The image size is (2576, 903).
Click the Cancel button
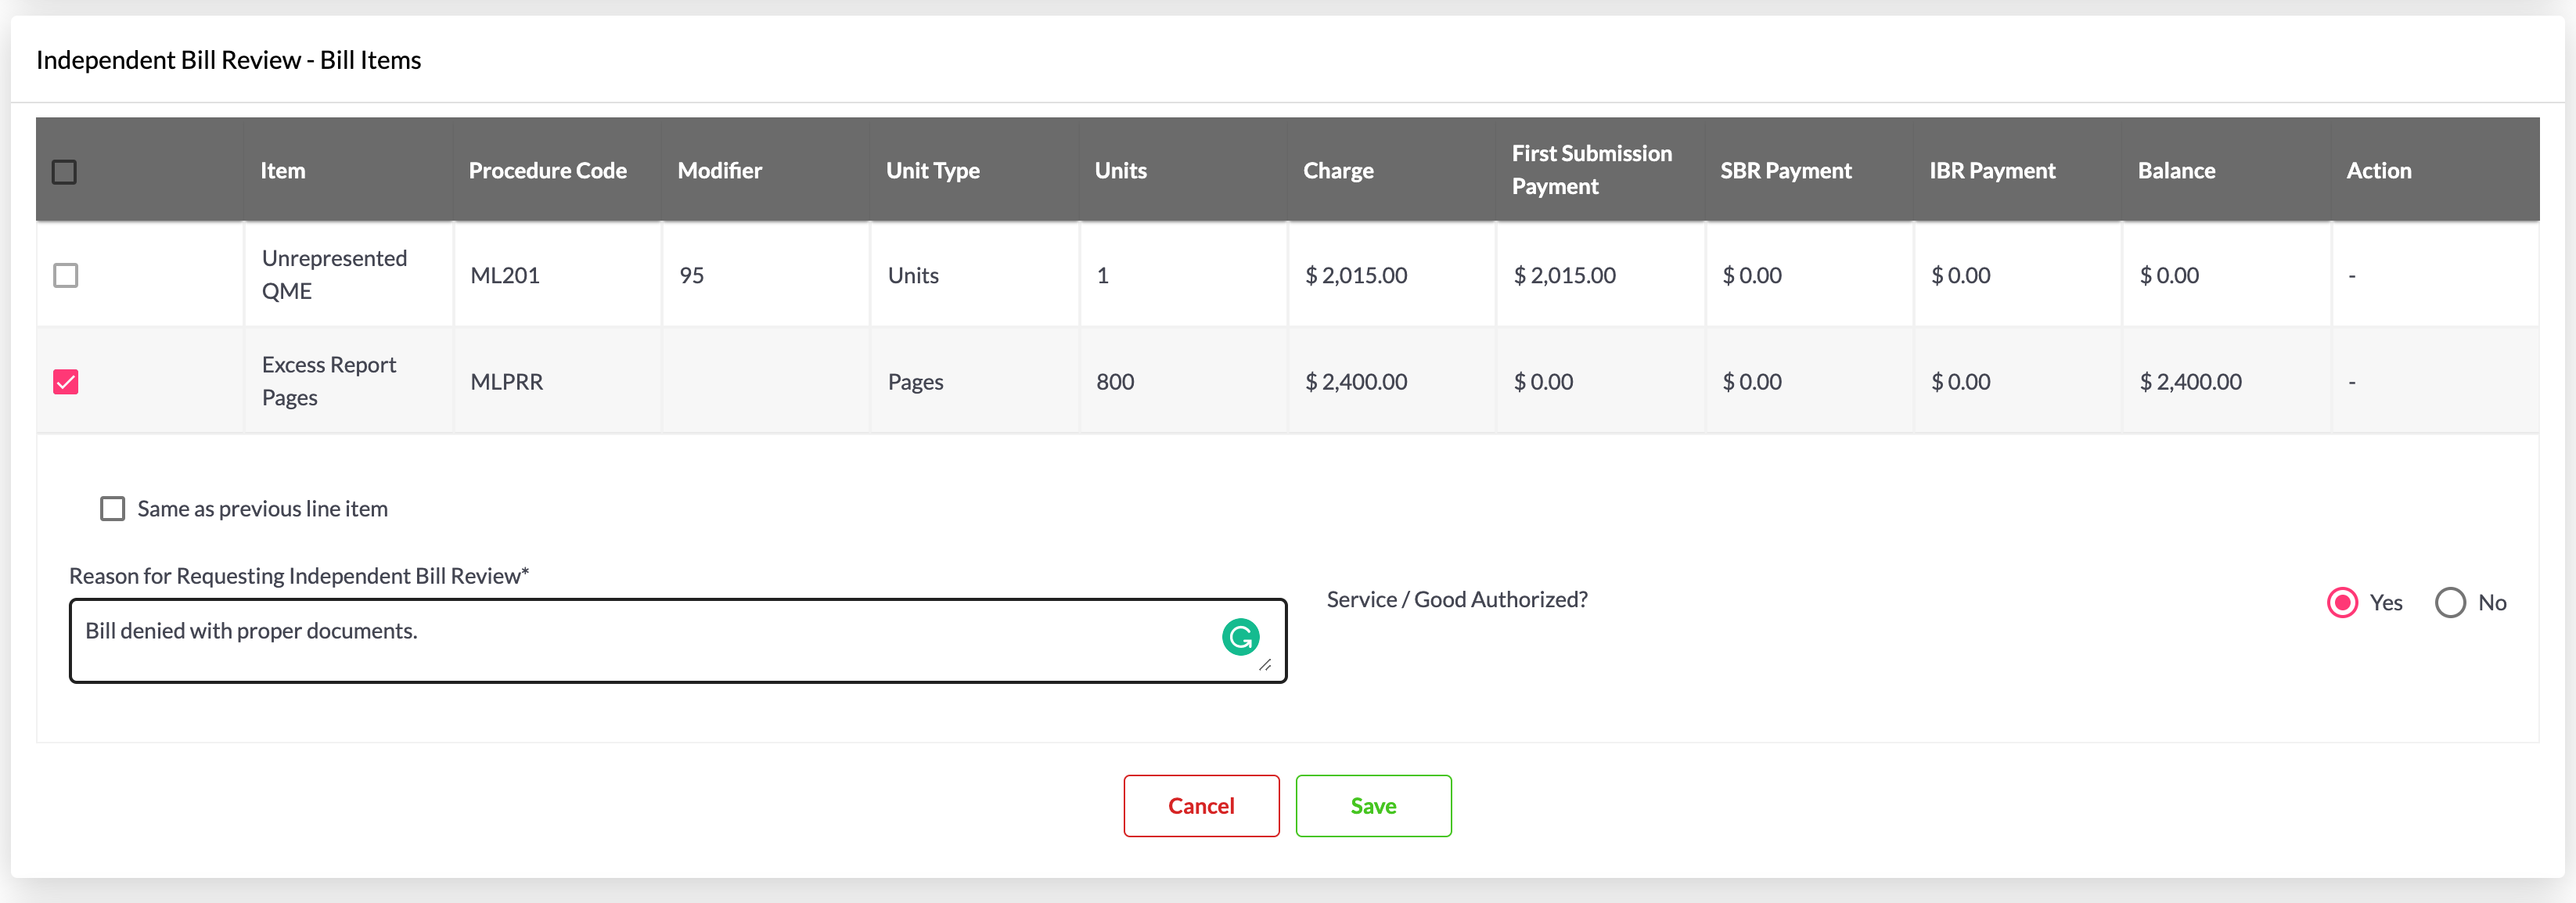pyautogui.click(x=1201, y=806)
